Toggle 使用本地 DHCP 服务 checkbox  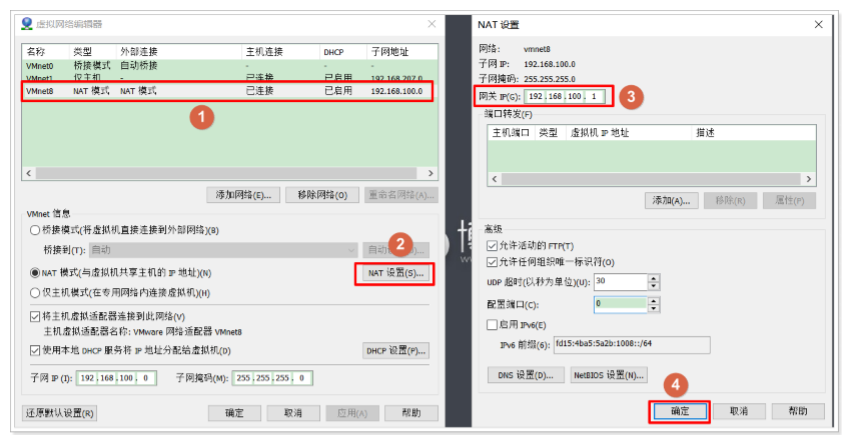pyautogui.click(x=35, y=350)
